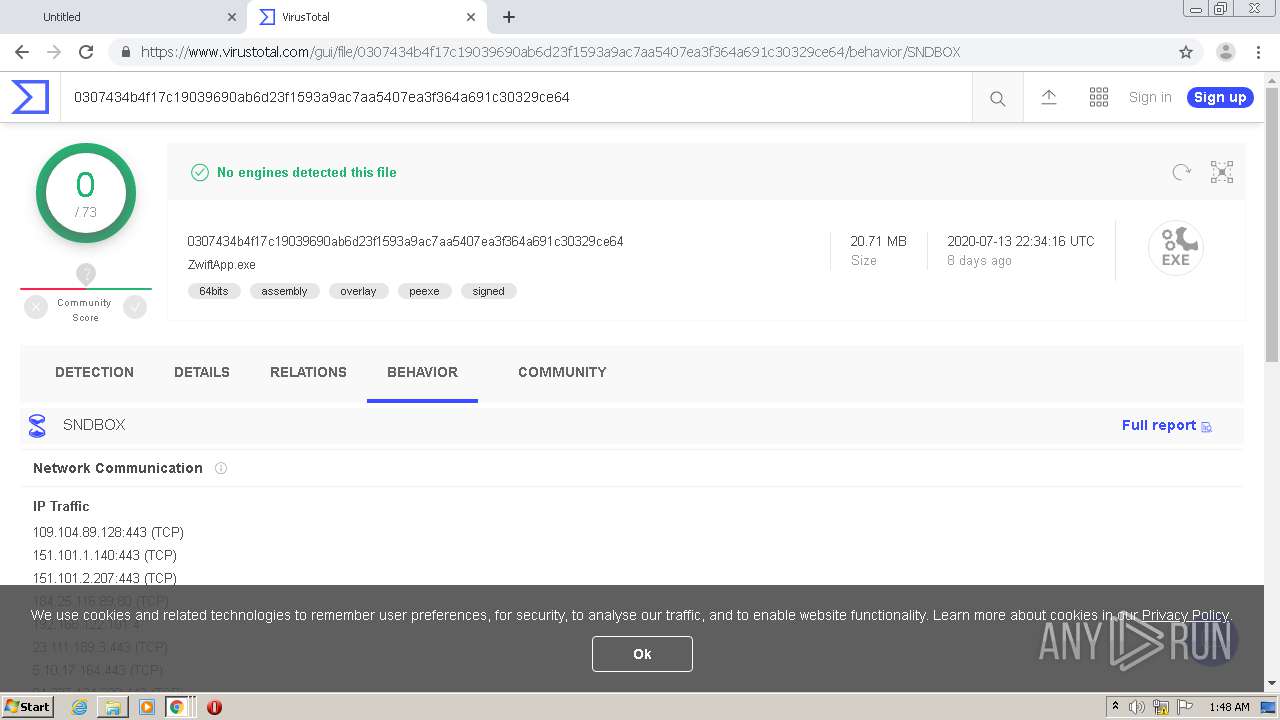Open the DETECTION tab
Screen dimensions: 1280x720
coord(94,372)
